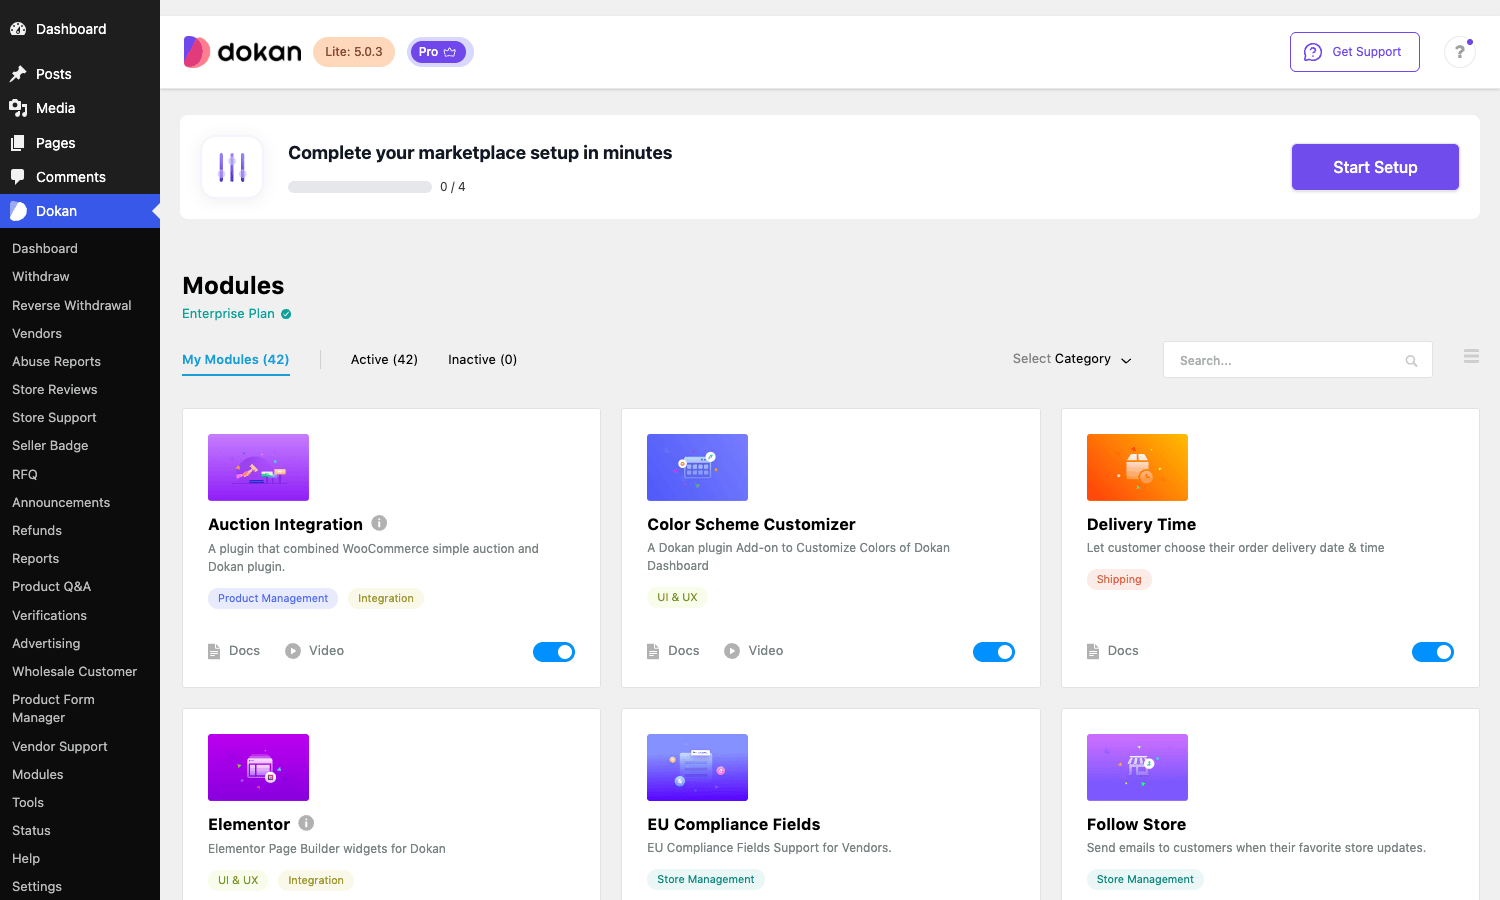Screen dimensions: 1500x900
Task: Click the search magnifier icon
Action: 1411,361
